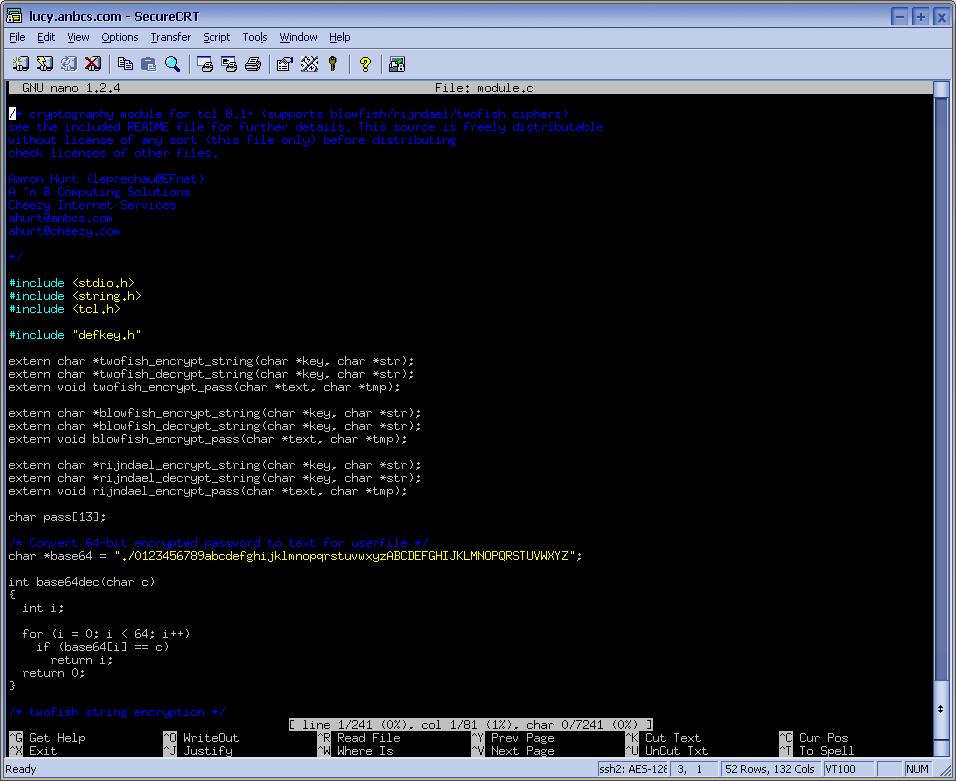
Task: Click the '^C Cur Pos' nano shortcut
Action: 814,738
